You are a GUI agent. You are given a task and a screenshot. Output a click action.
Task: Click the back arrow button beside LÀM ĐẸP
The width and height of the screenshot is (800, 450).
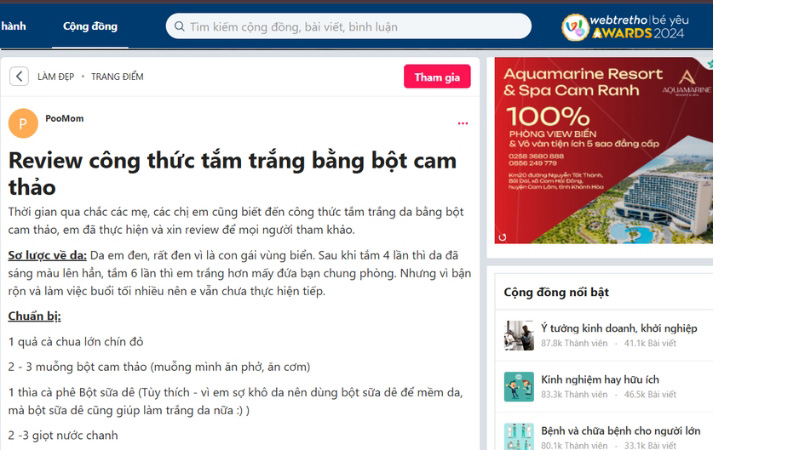(x=19, y=77)
